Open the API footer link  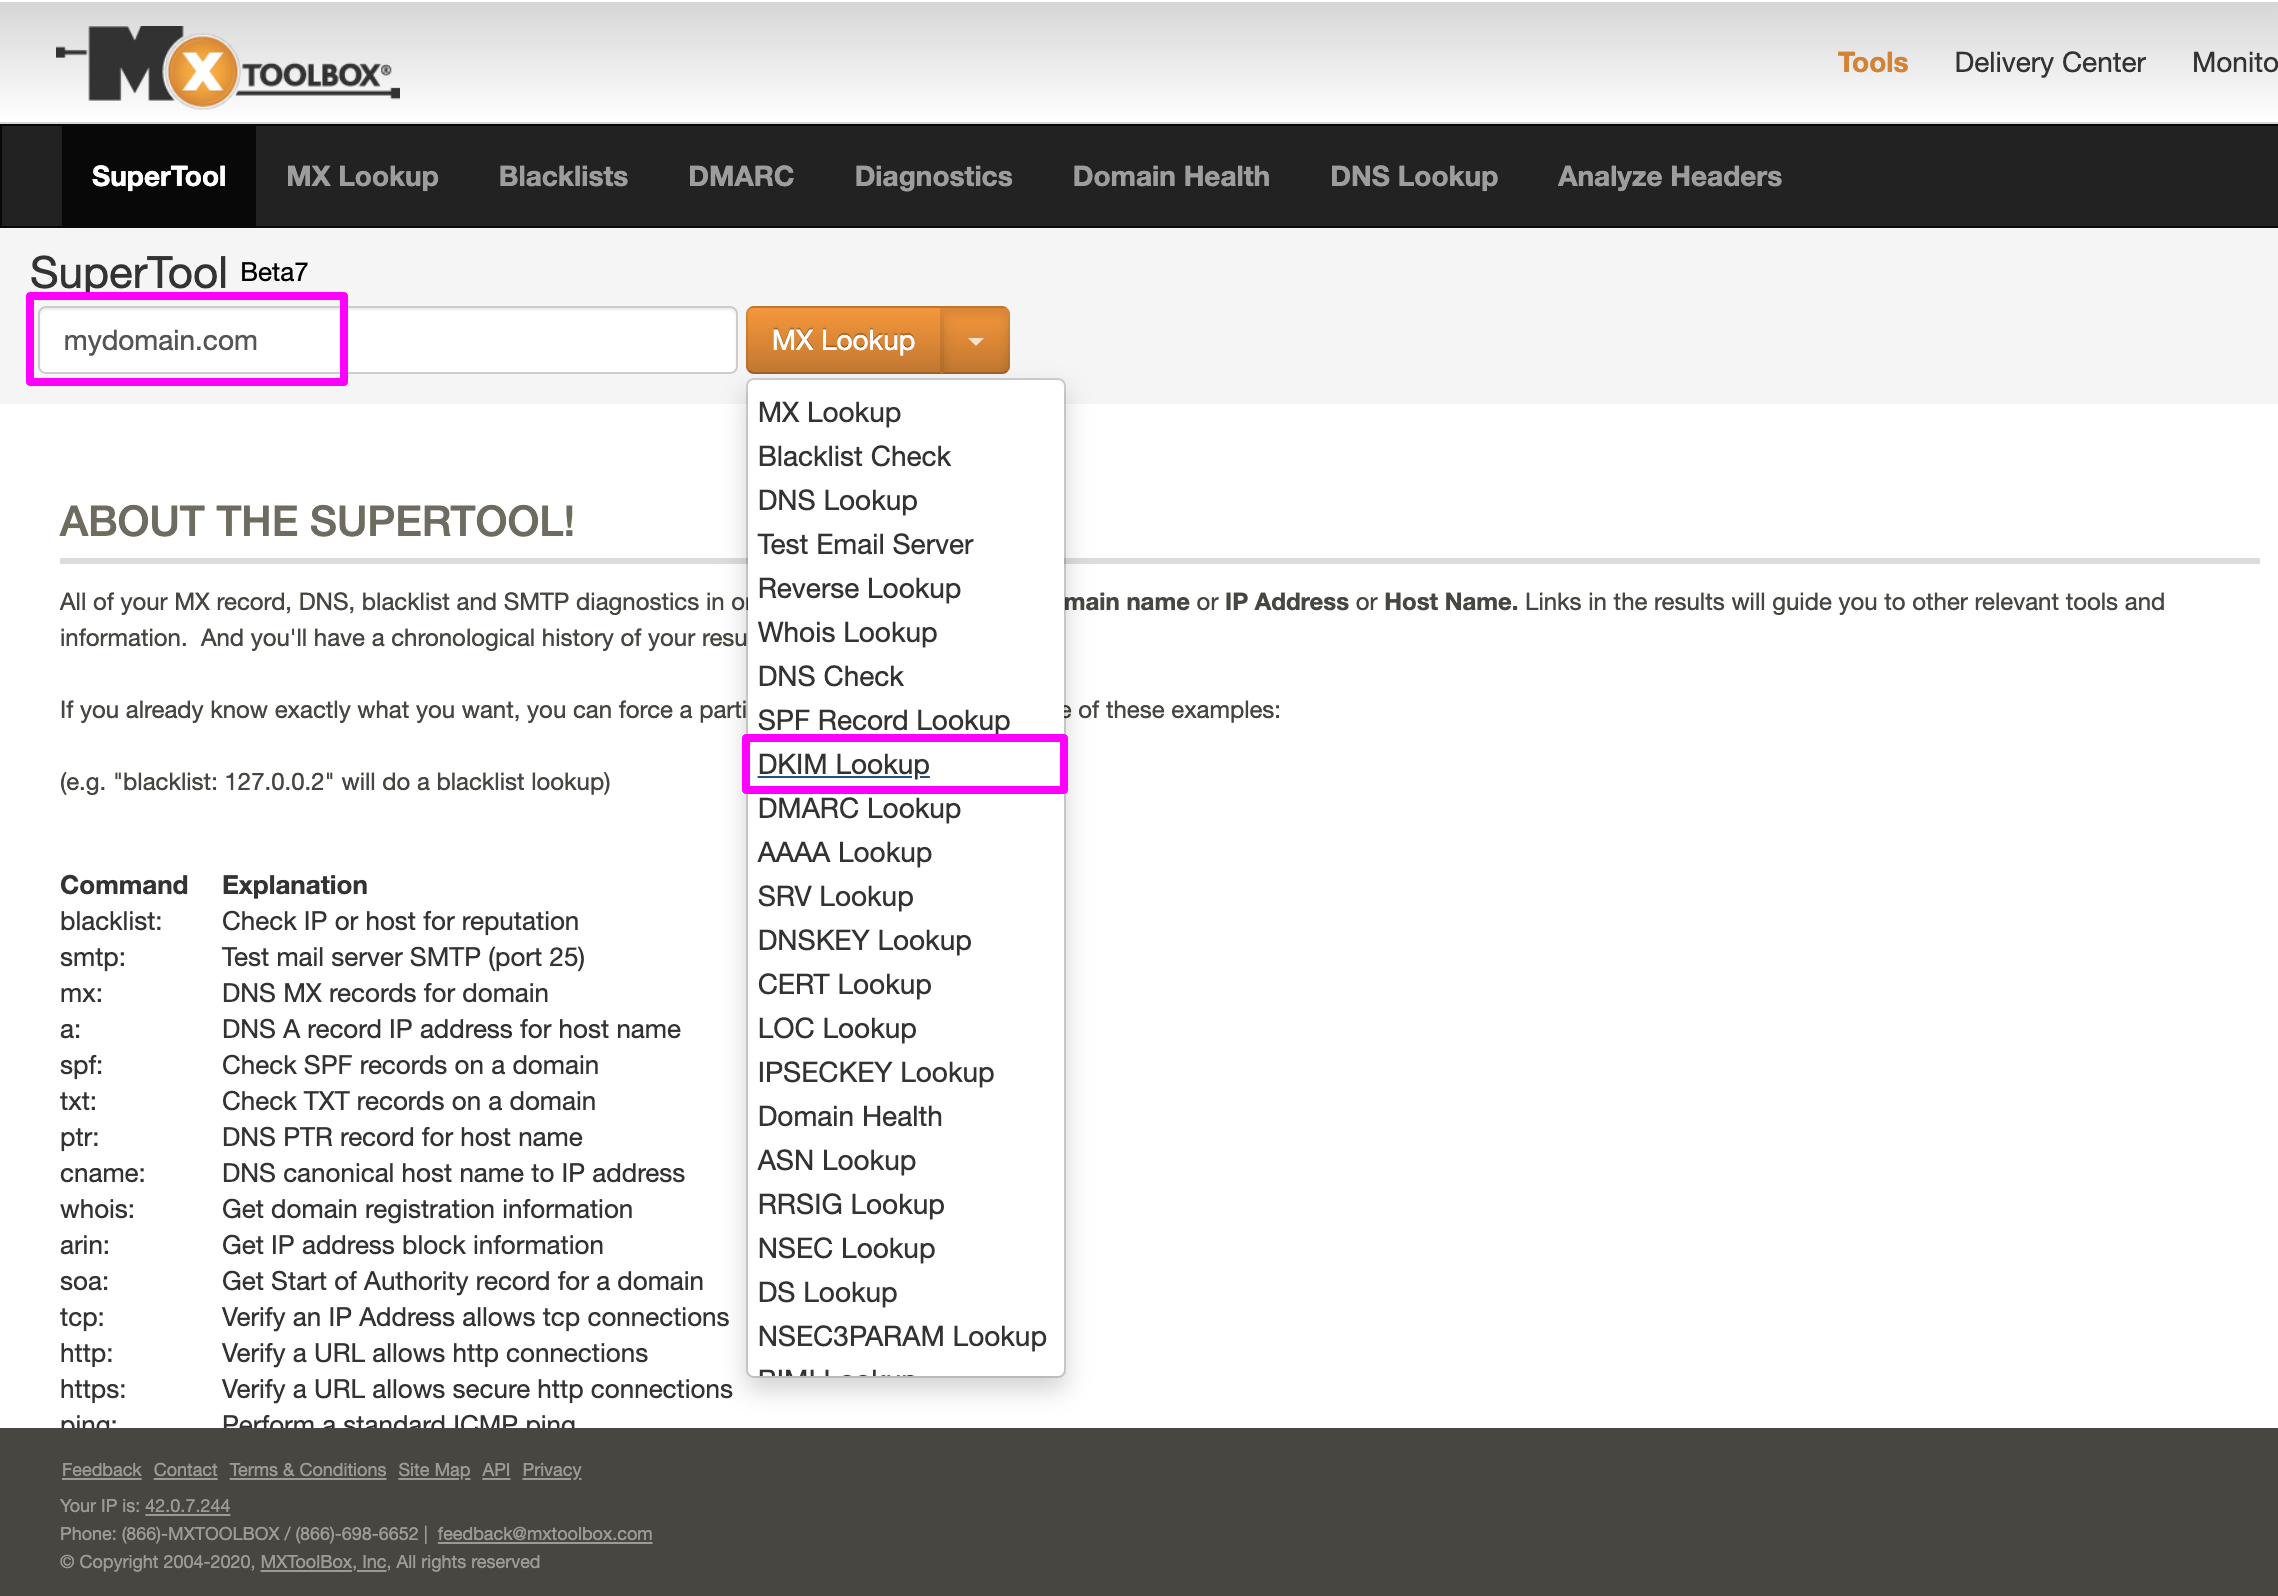pos(495,1469)
